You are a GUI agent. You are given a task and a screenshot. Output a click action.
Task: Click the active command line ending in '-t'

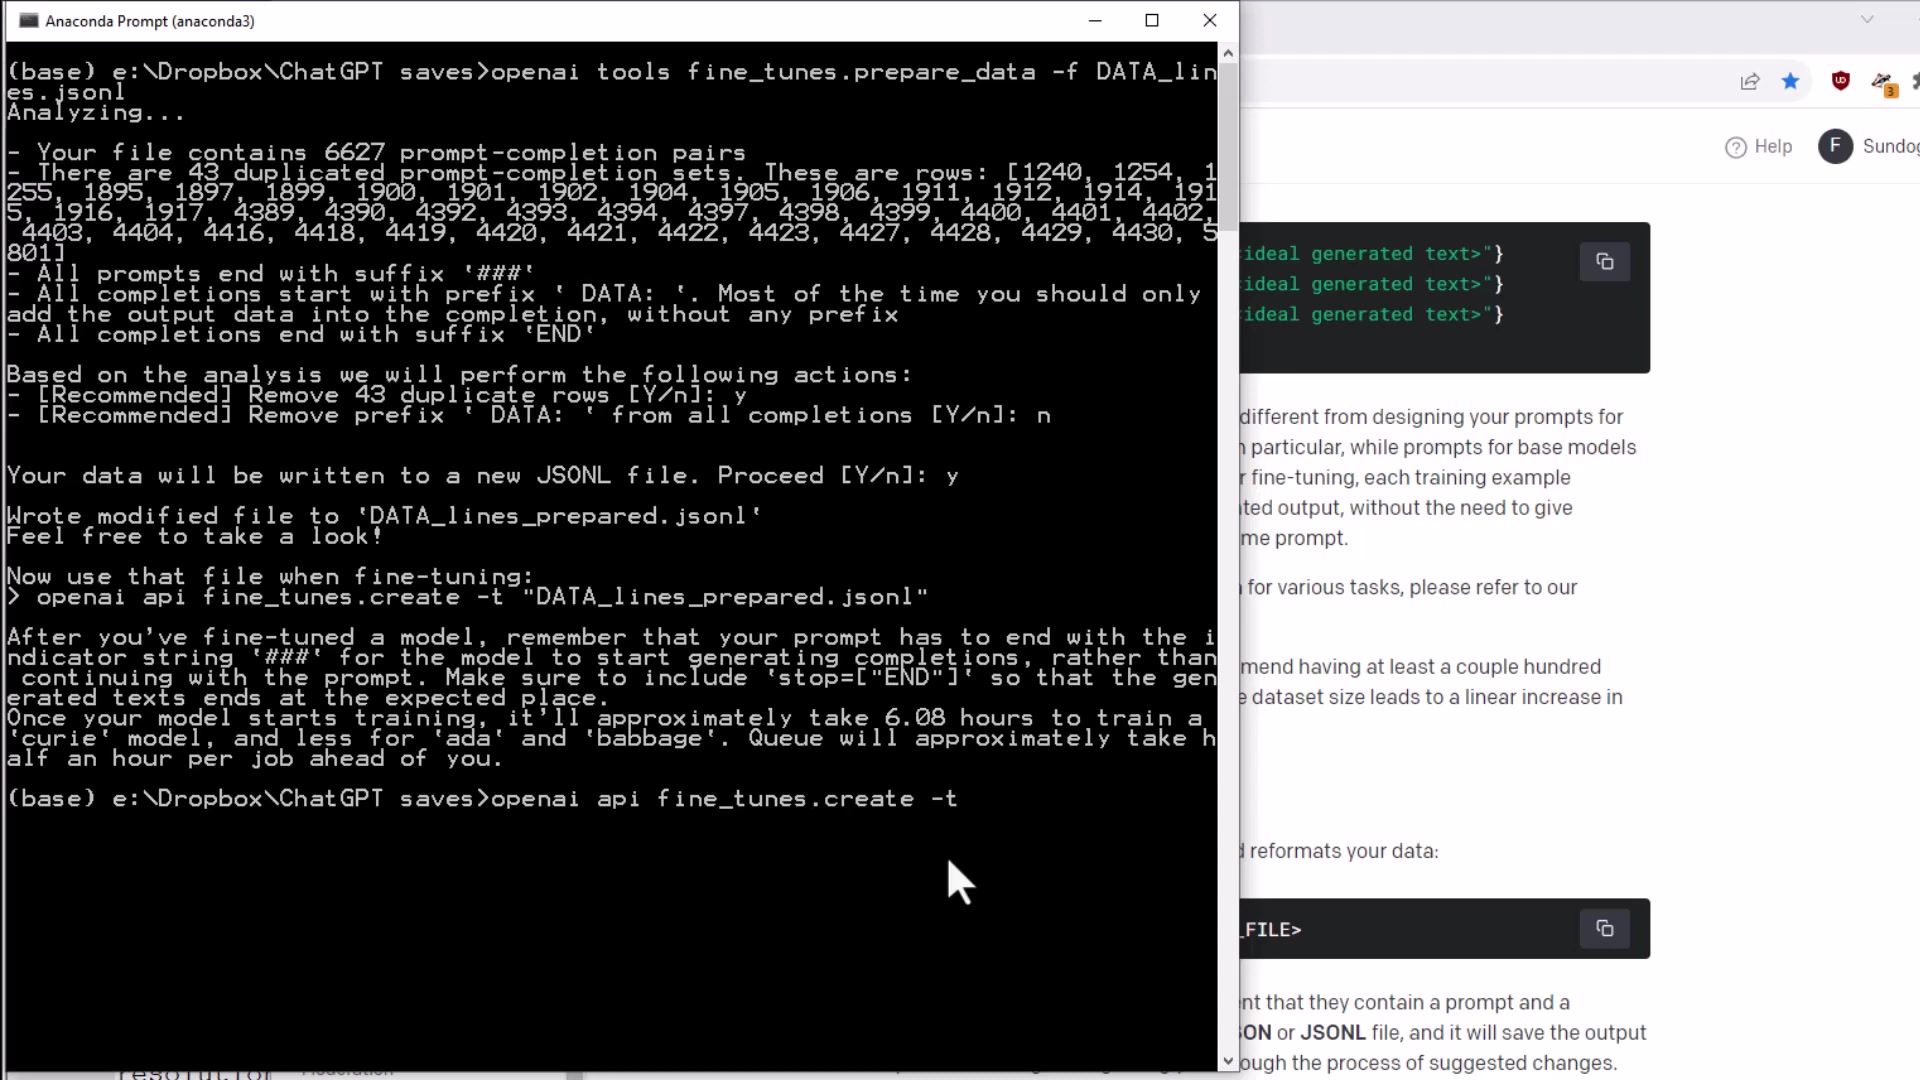click(x=483, y=799)
